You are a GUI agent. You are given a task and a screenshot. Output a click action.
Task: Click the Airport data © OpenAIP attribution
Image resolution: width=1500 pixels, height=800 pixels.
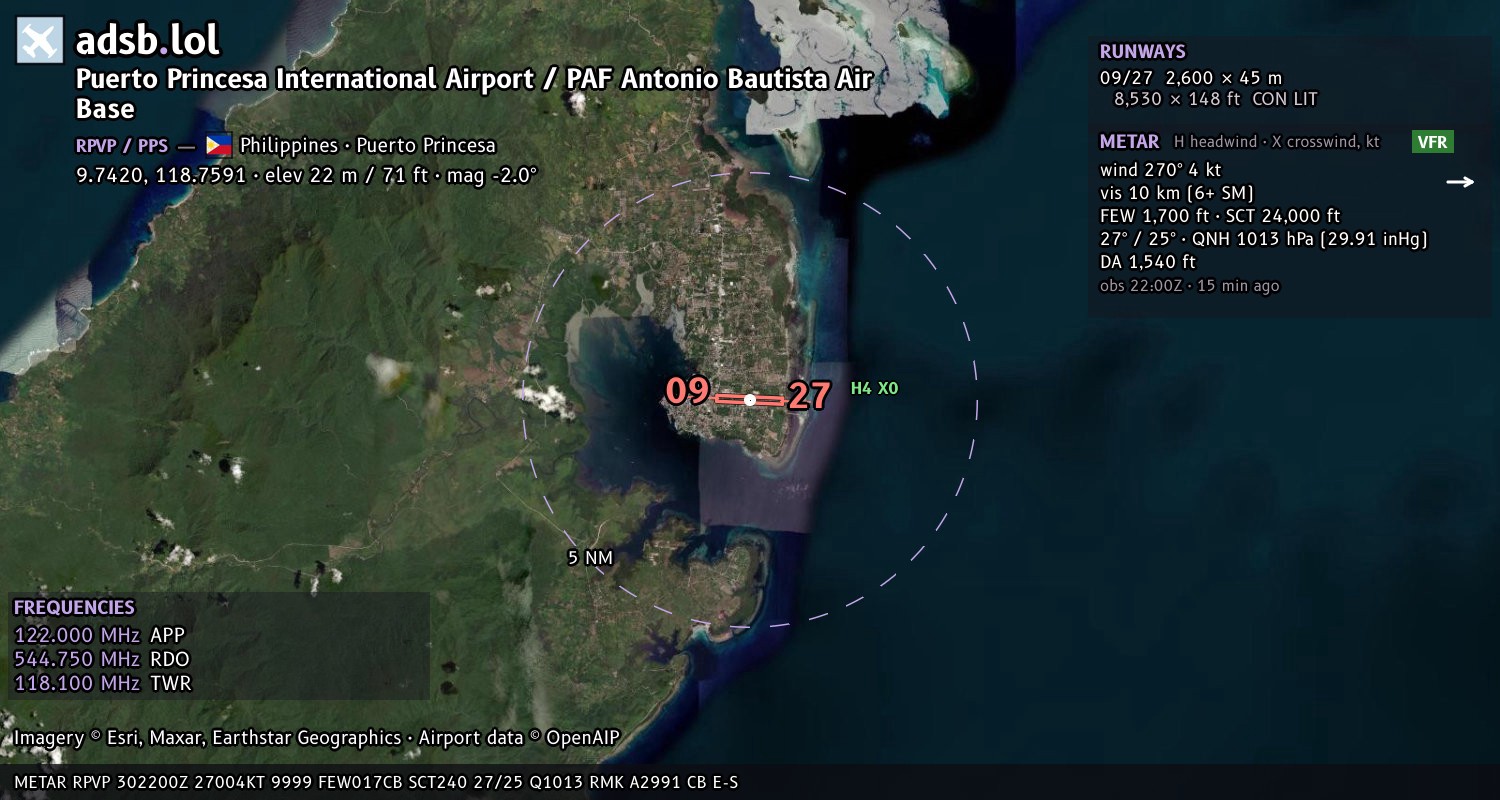click(519, 738)
